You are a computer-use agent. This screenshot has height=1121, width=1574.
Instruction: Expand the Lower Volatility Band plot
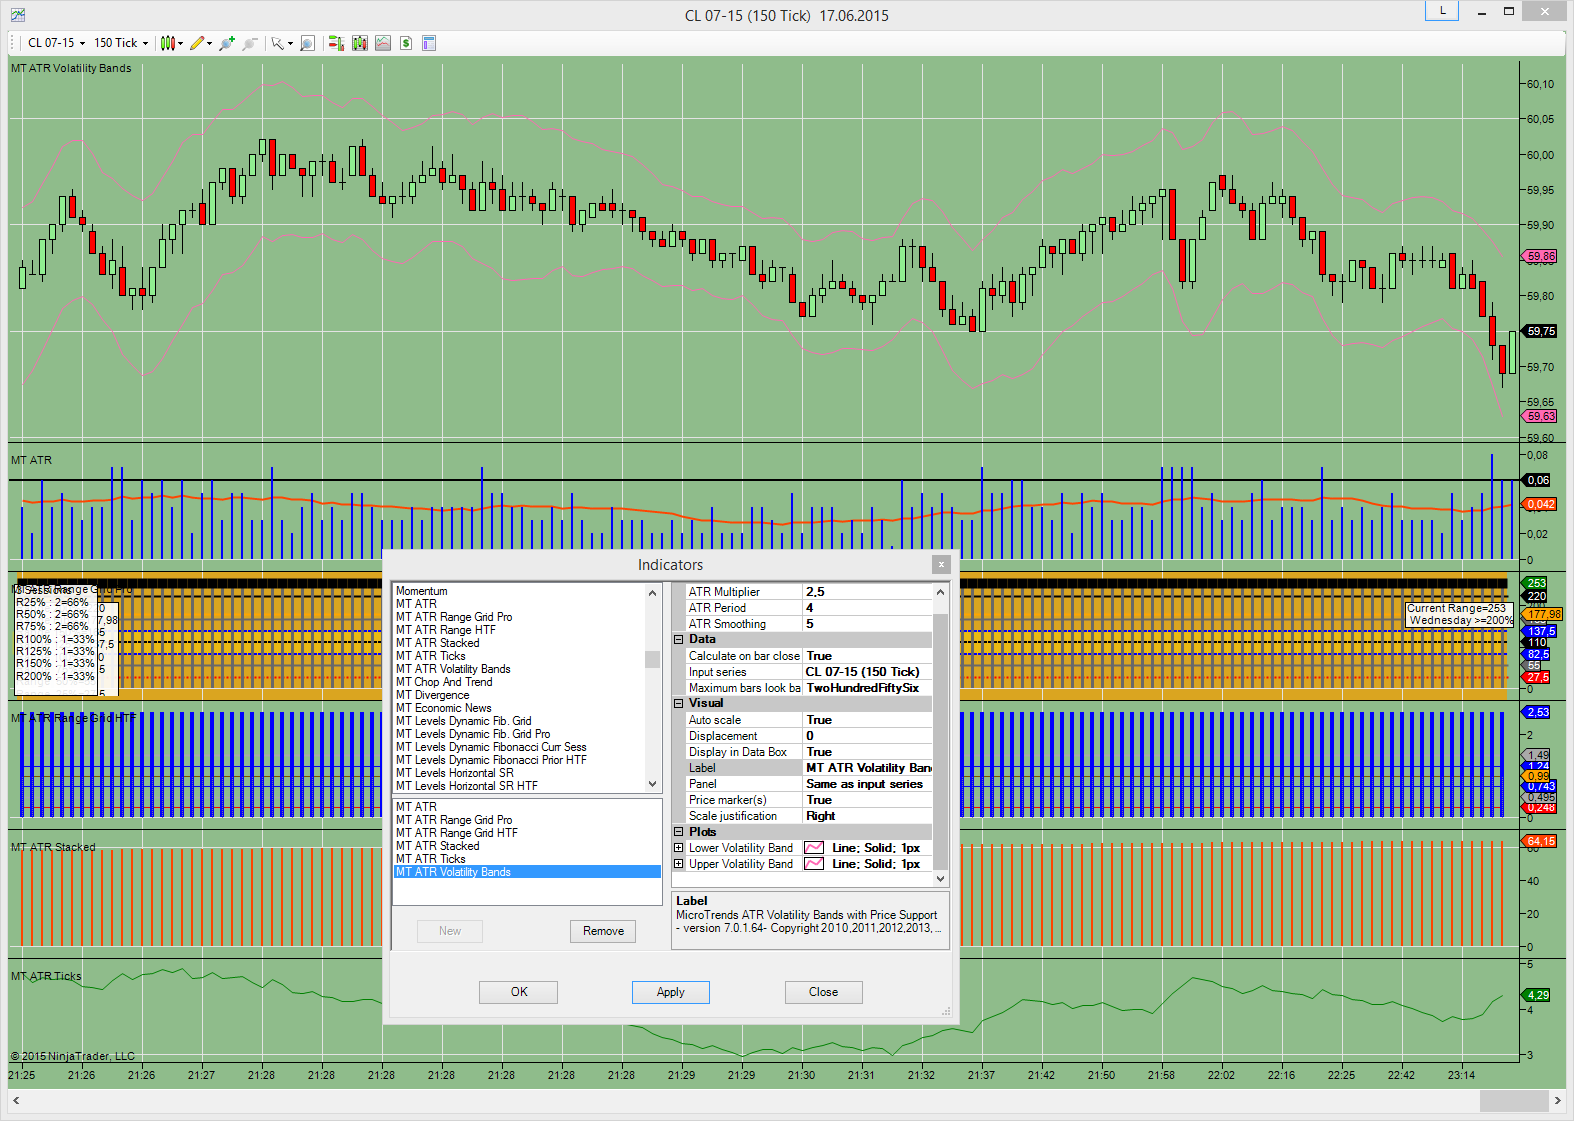(679, 848)
